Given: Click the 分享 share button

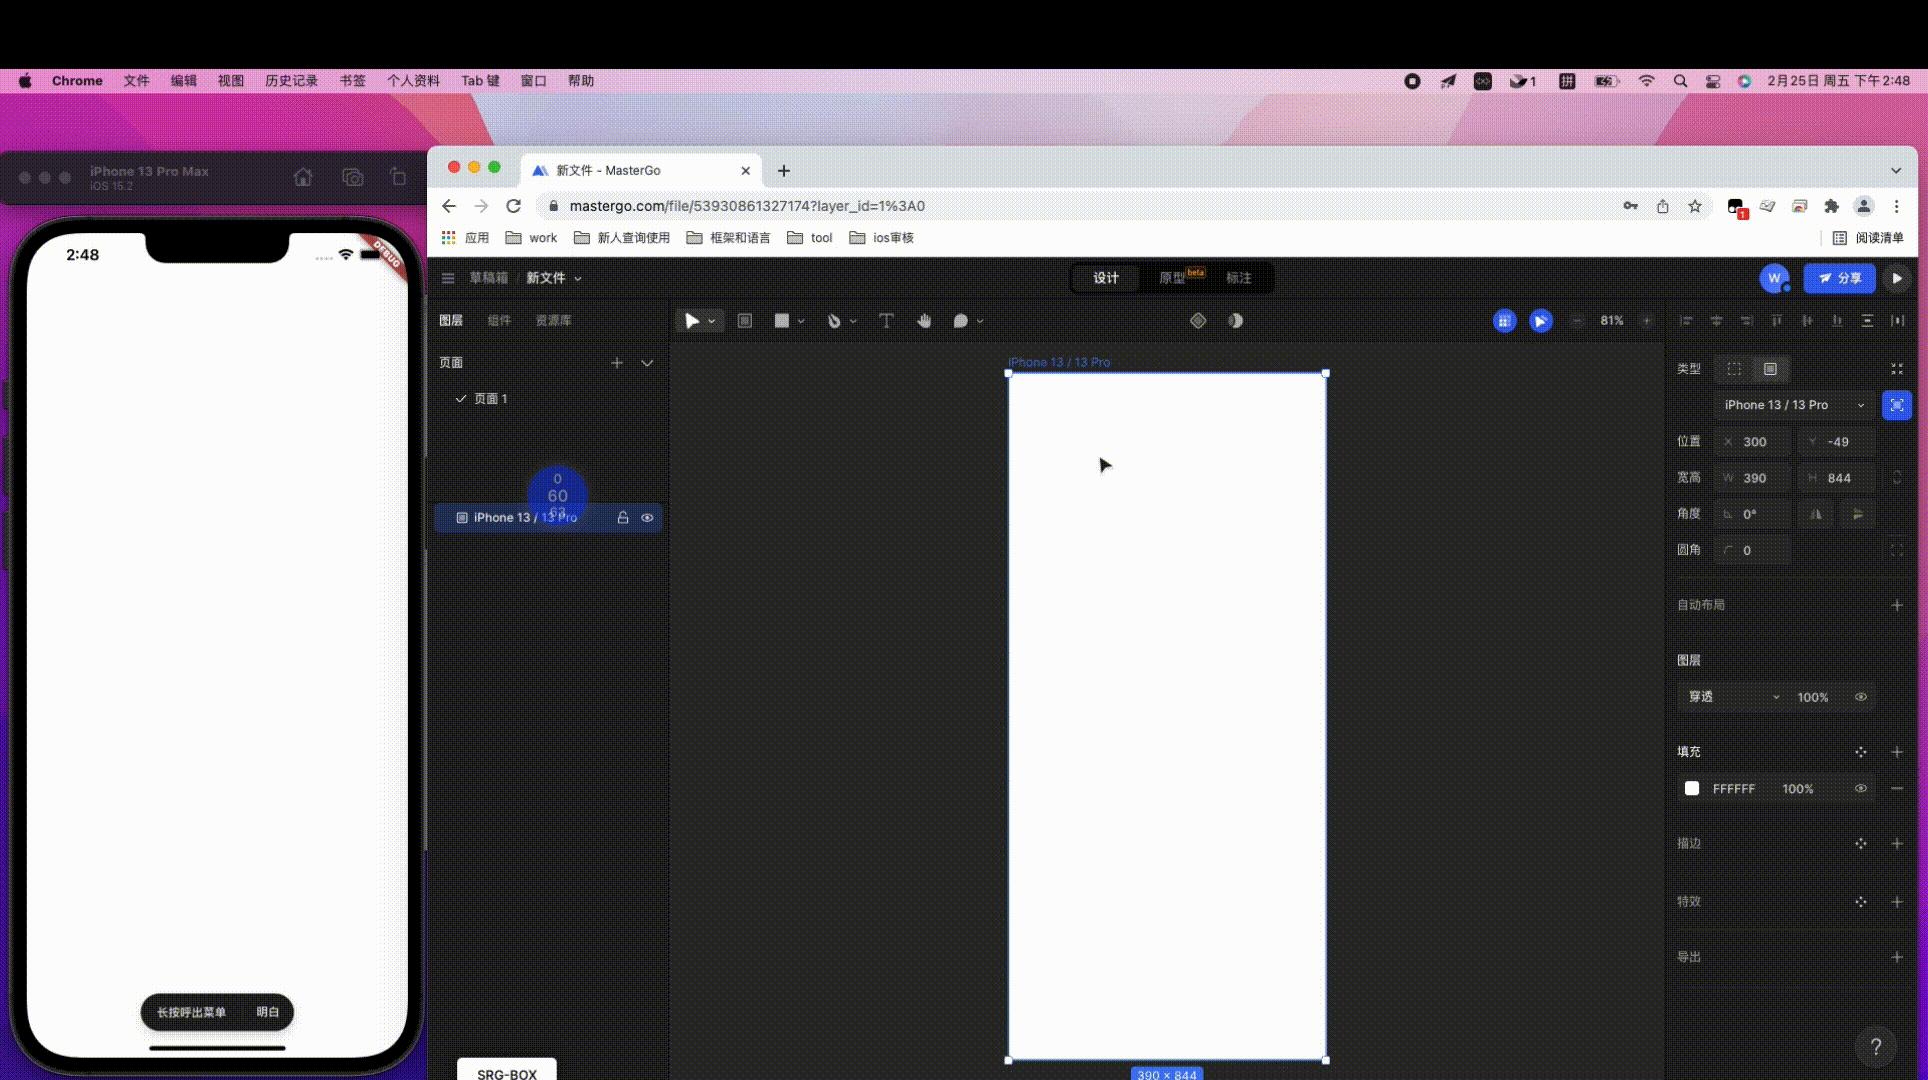Looking at the screenshot, I should pos(1839,279).
